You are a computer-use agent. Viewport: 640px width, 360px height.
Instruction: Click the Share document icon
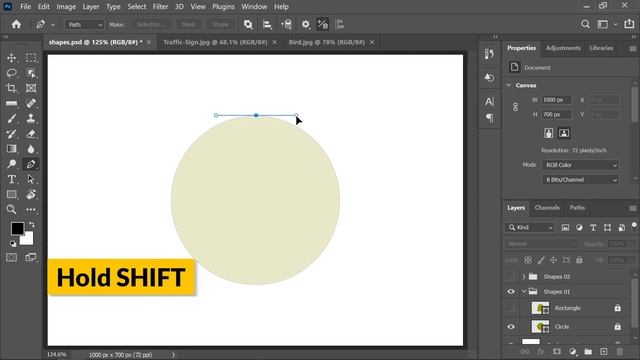coord(629,24)
